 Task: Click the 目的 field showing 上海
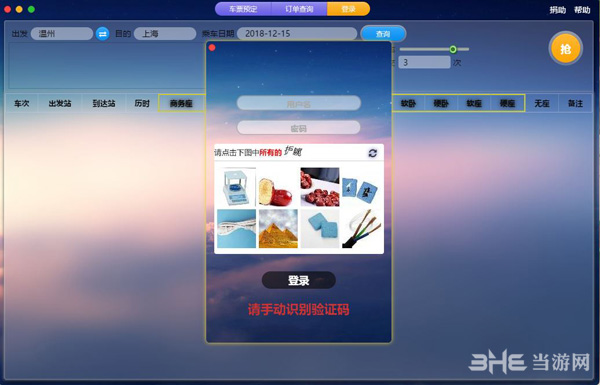165,34
